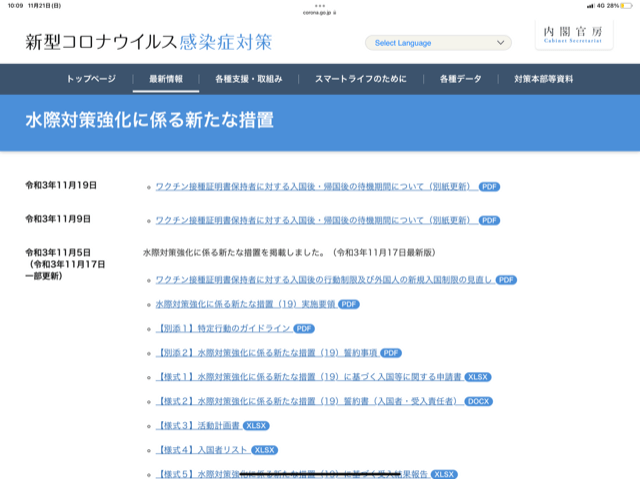The height and width of the screenshot is (479, 640).
Task: Click the XLSX badge next to 【様式4】入国者リスト
Action: (264, 450)
